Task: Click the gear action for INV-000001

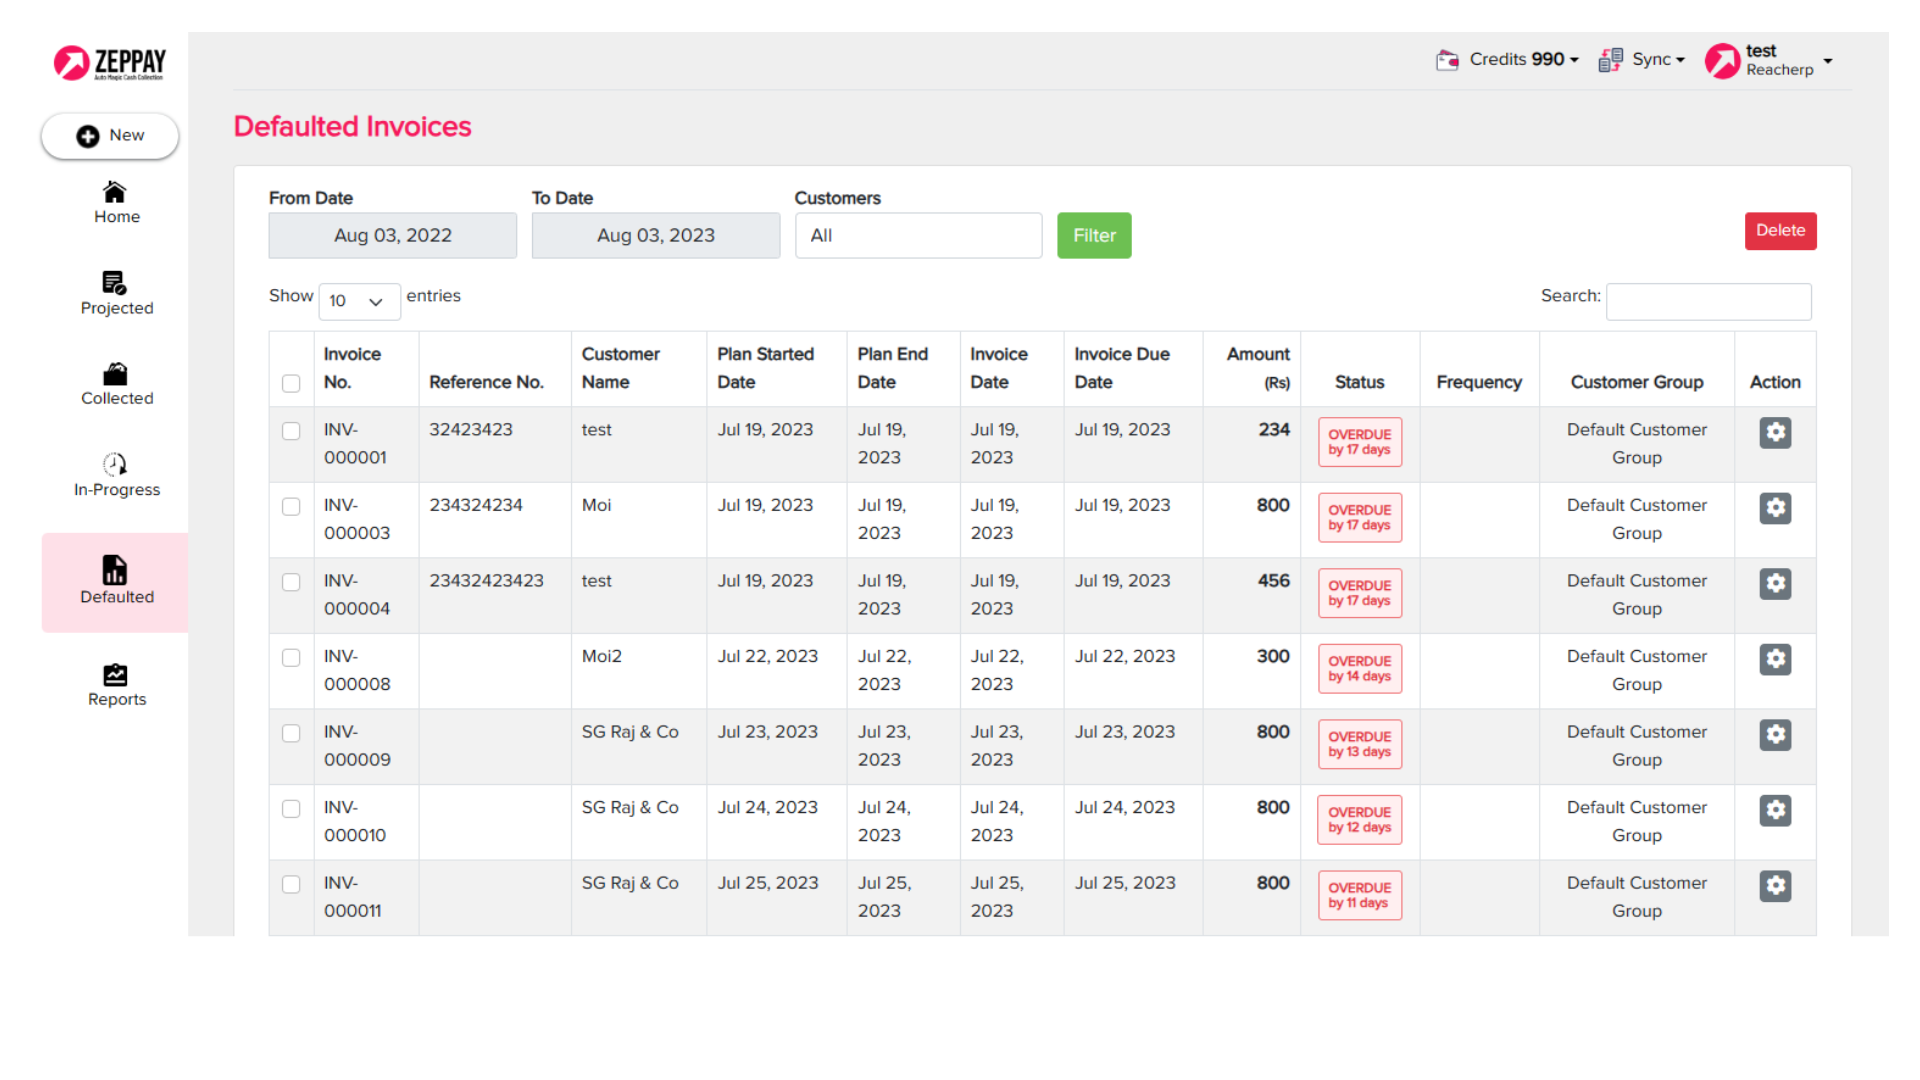Action: click(1775, 433)
